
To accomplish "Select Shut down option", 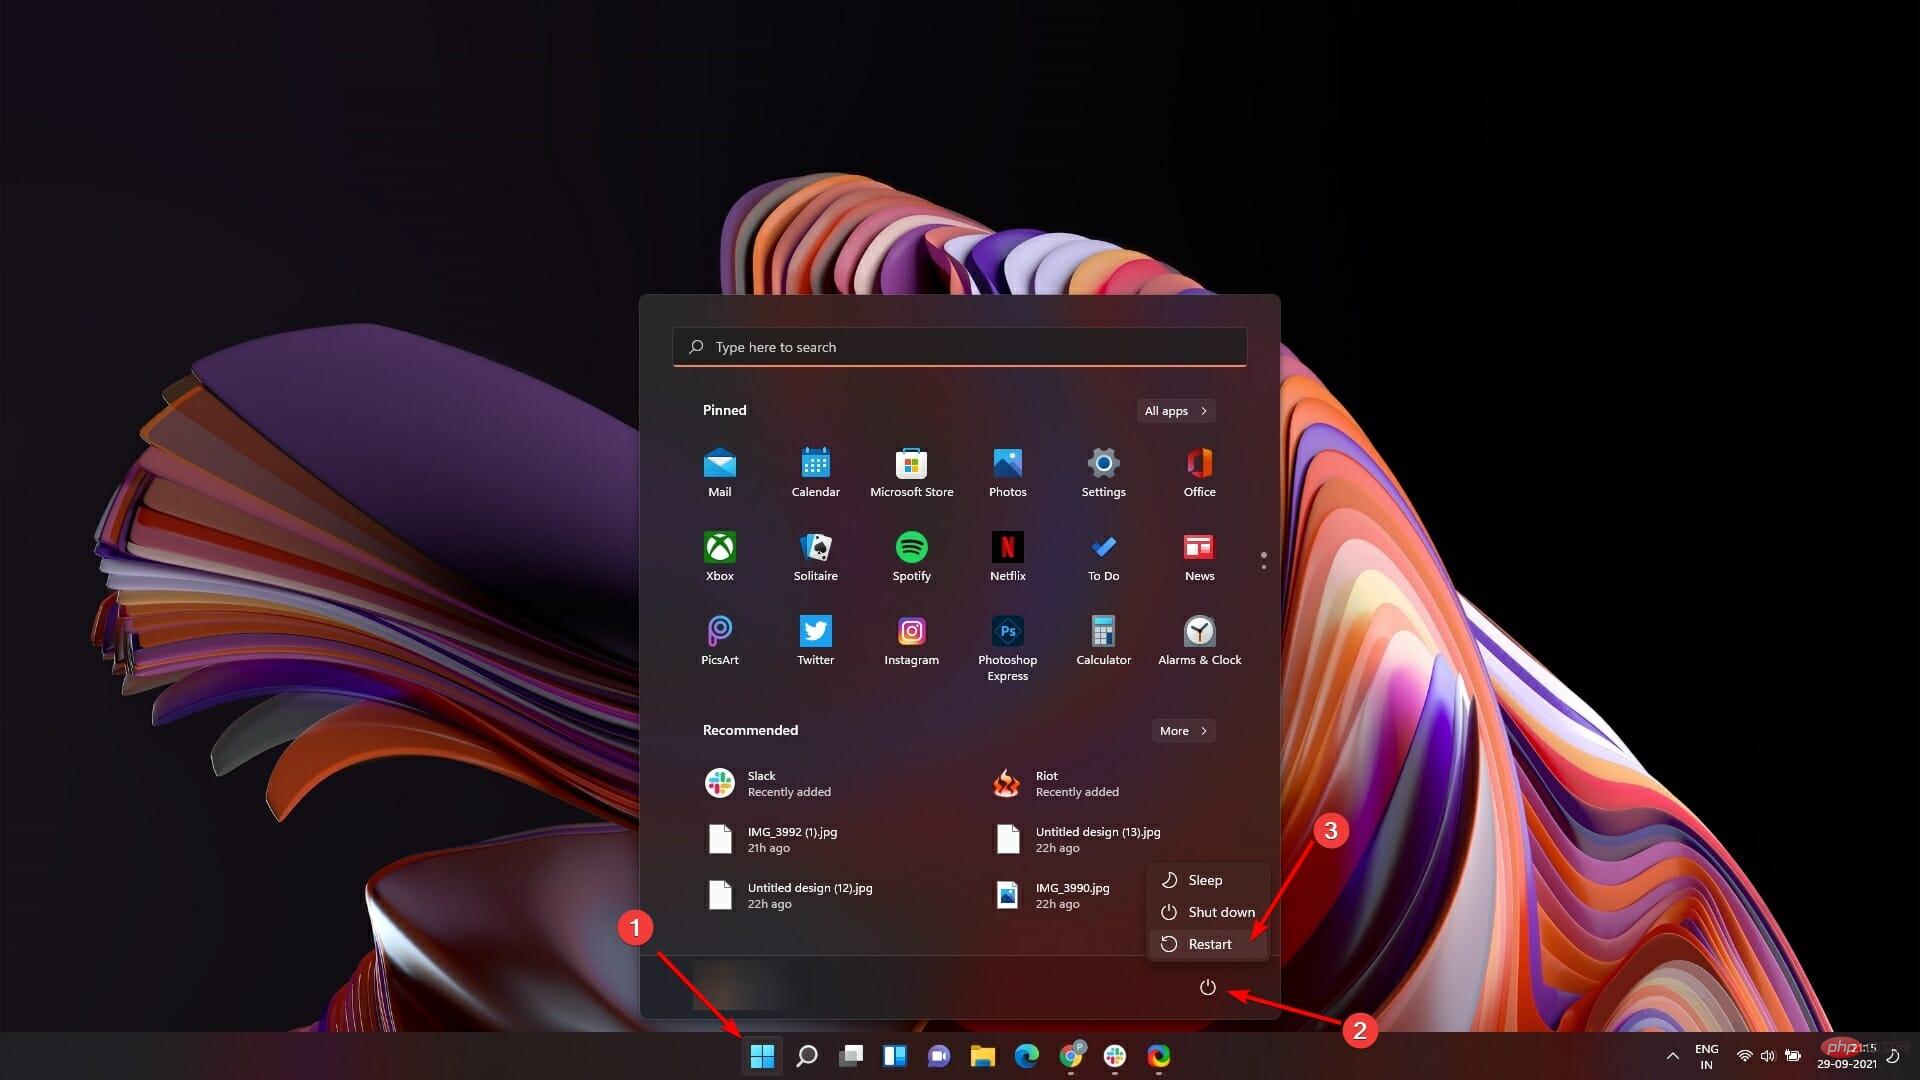I will [1213, 911].
